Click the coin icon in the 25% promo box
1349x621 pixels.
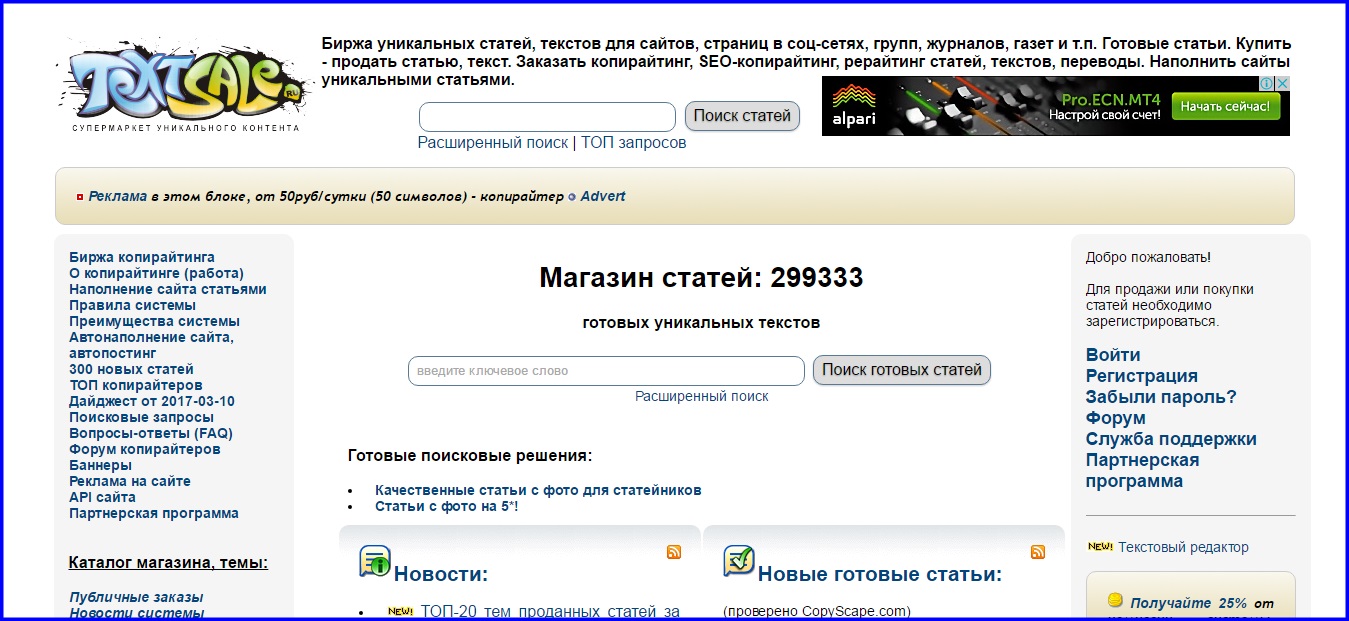(1115, 601)
